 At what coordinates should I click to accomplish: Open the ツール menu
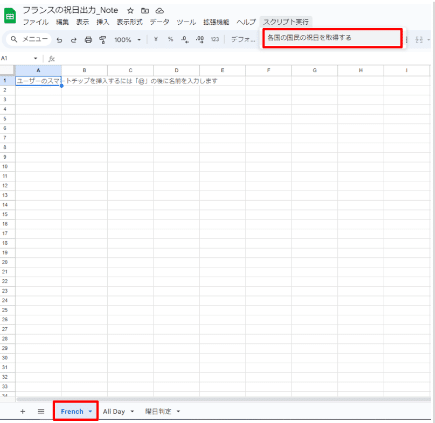tap(186, 22)
